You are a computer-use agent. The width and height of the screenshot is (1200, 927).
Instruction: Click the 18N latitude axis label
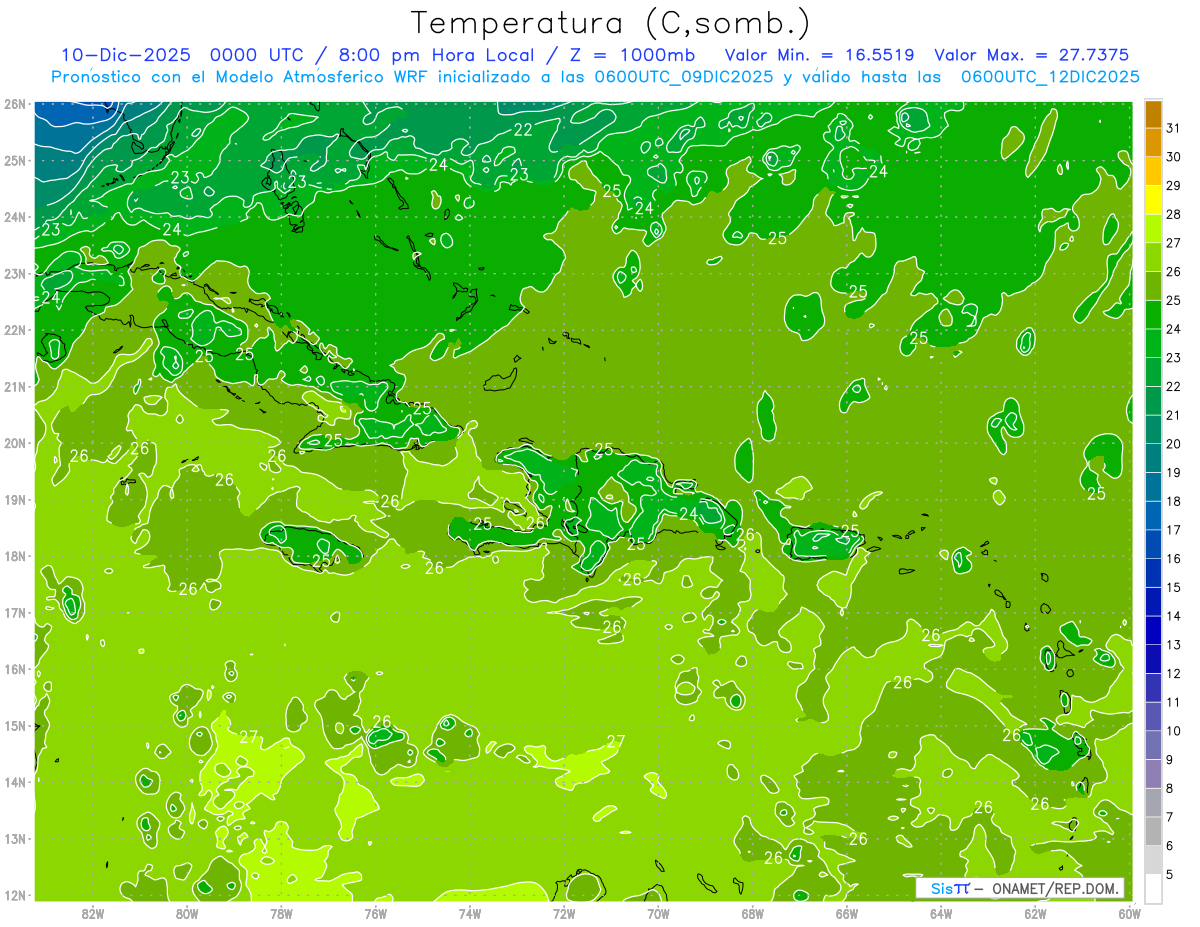click(x=14, y=556)
